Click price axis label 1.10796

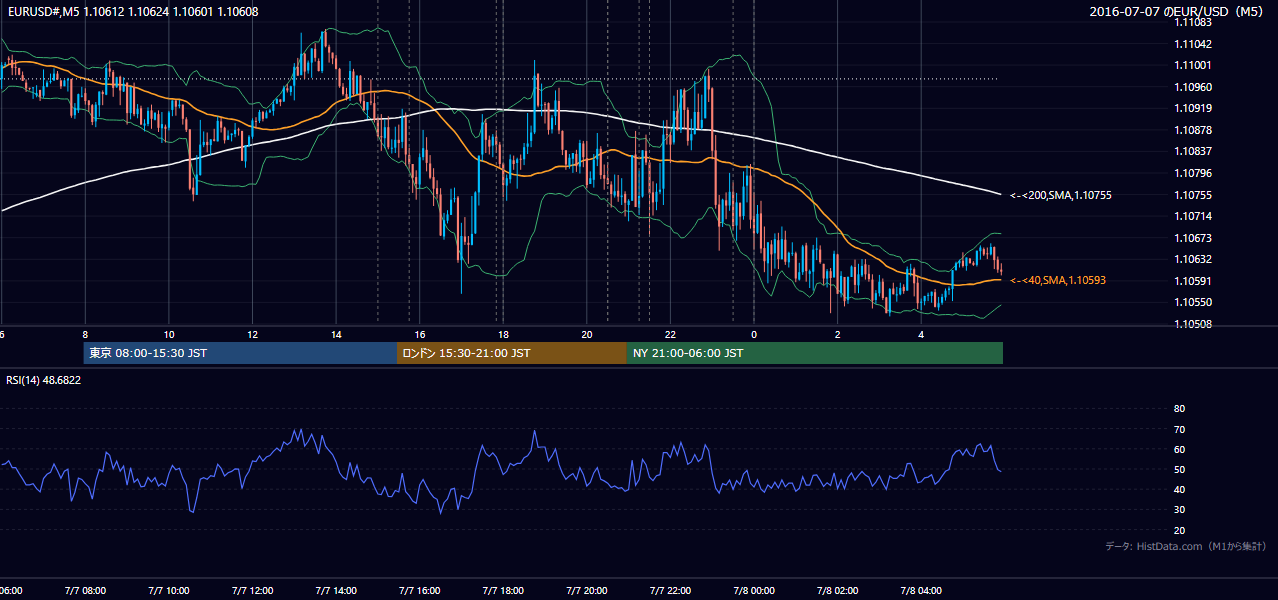[x=1194, y=173]
